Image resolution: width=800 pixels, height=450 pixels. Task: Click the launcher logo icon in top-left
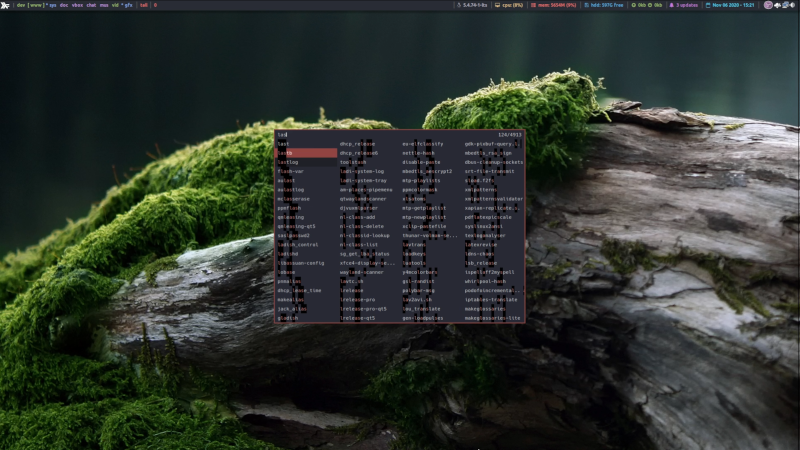(6, 5)
